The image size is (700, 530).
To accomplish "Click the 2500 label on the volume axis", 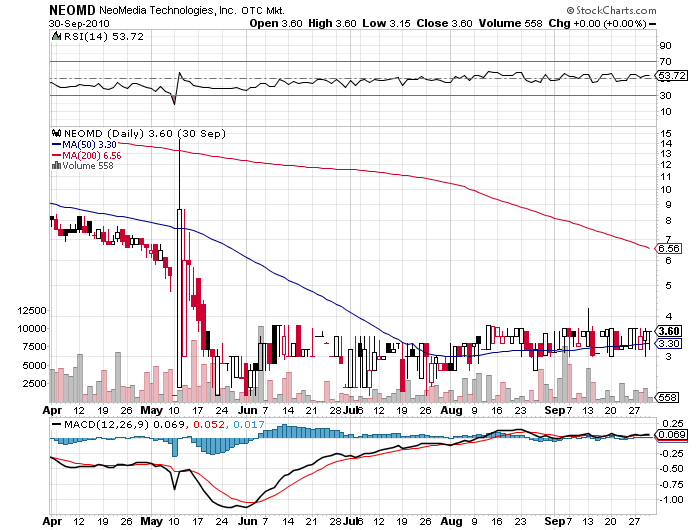I will [x=35, y=383].
